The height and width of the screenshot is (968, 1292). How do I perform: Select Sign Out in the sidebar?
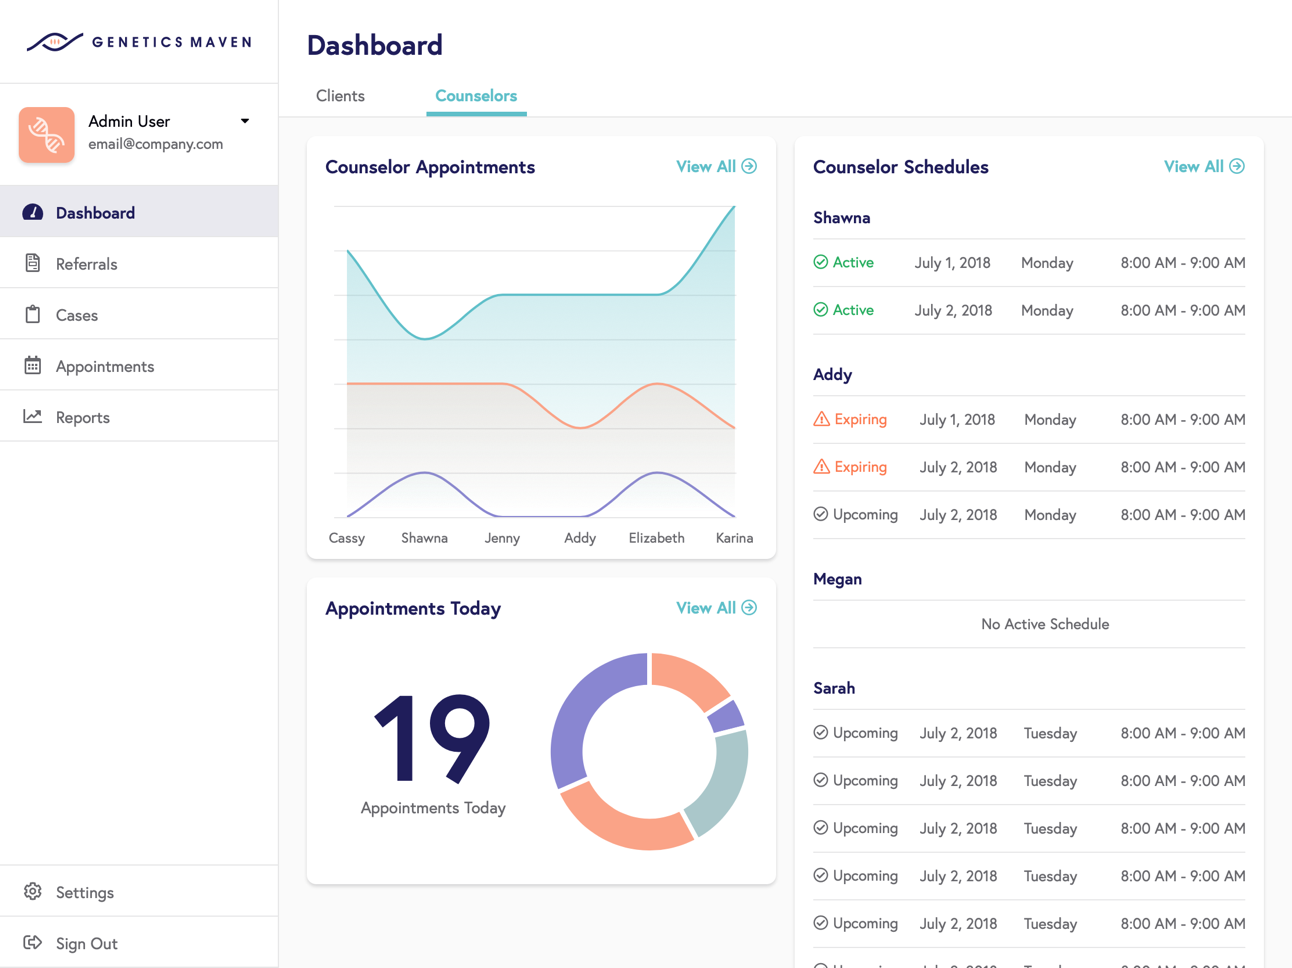[x=139, y=942]
